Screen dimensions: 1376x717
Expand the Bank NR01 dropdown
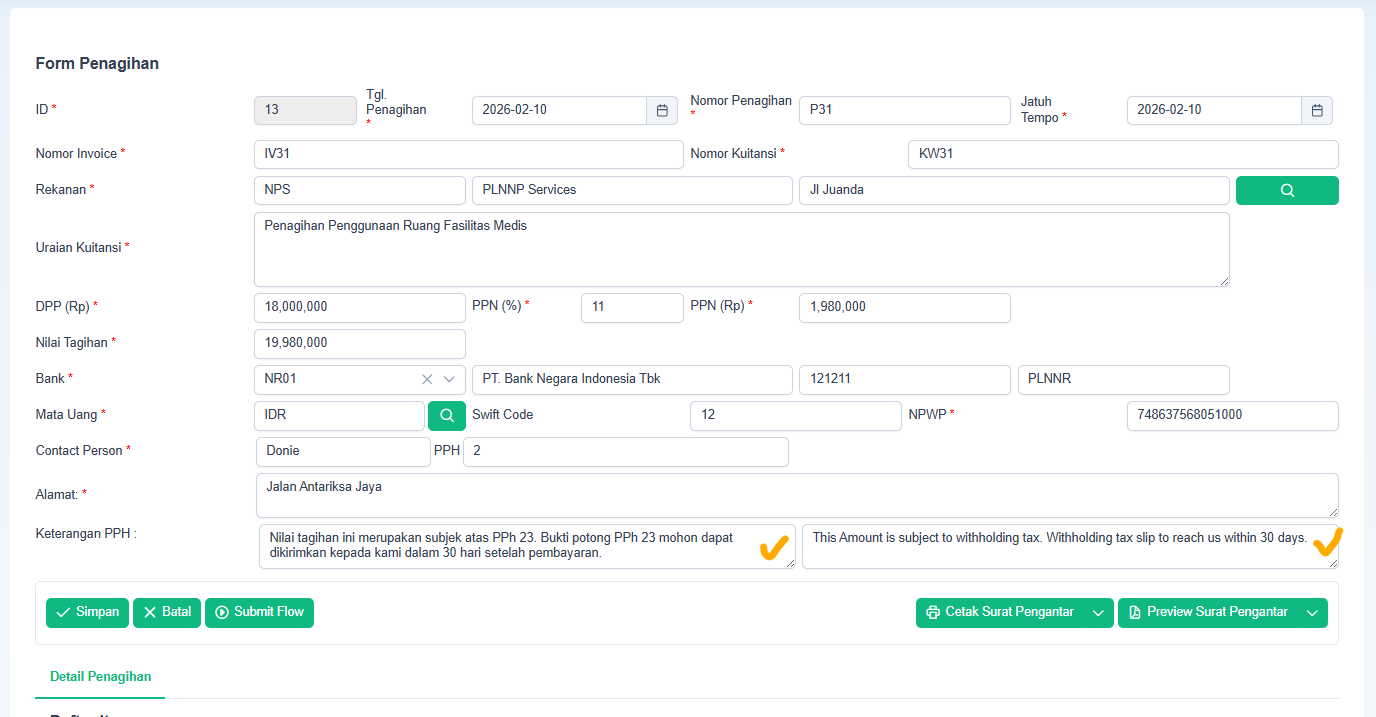tap(449, 380)
